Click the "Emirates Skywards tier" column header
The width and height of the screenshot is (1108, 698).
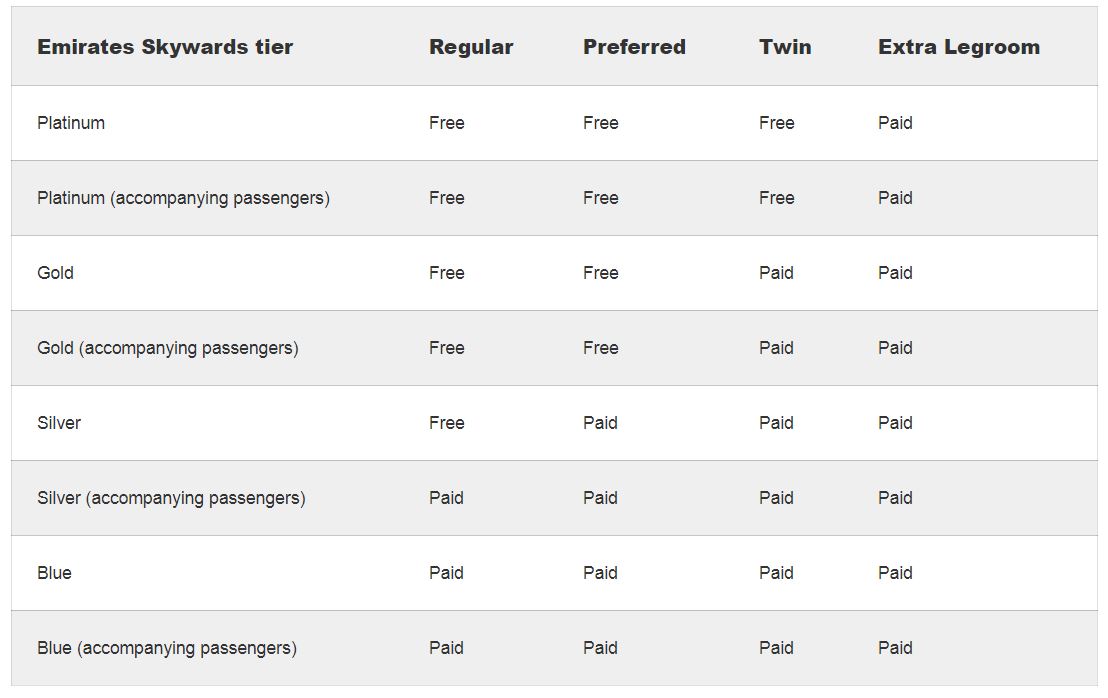tap(165, 47)
